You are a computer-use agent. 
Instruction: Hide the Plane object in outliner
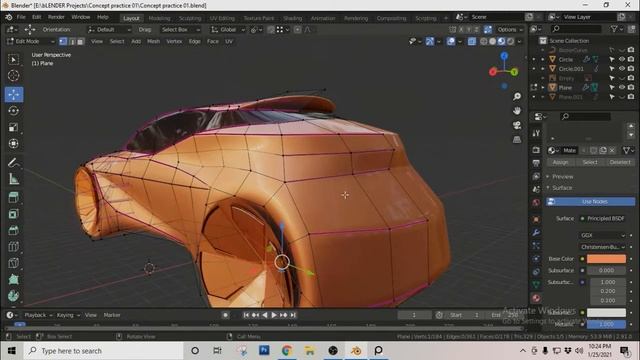(x=622, y=87)
